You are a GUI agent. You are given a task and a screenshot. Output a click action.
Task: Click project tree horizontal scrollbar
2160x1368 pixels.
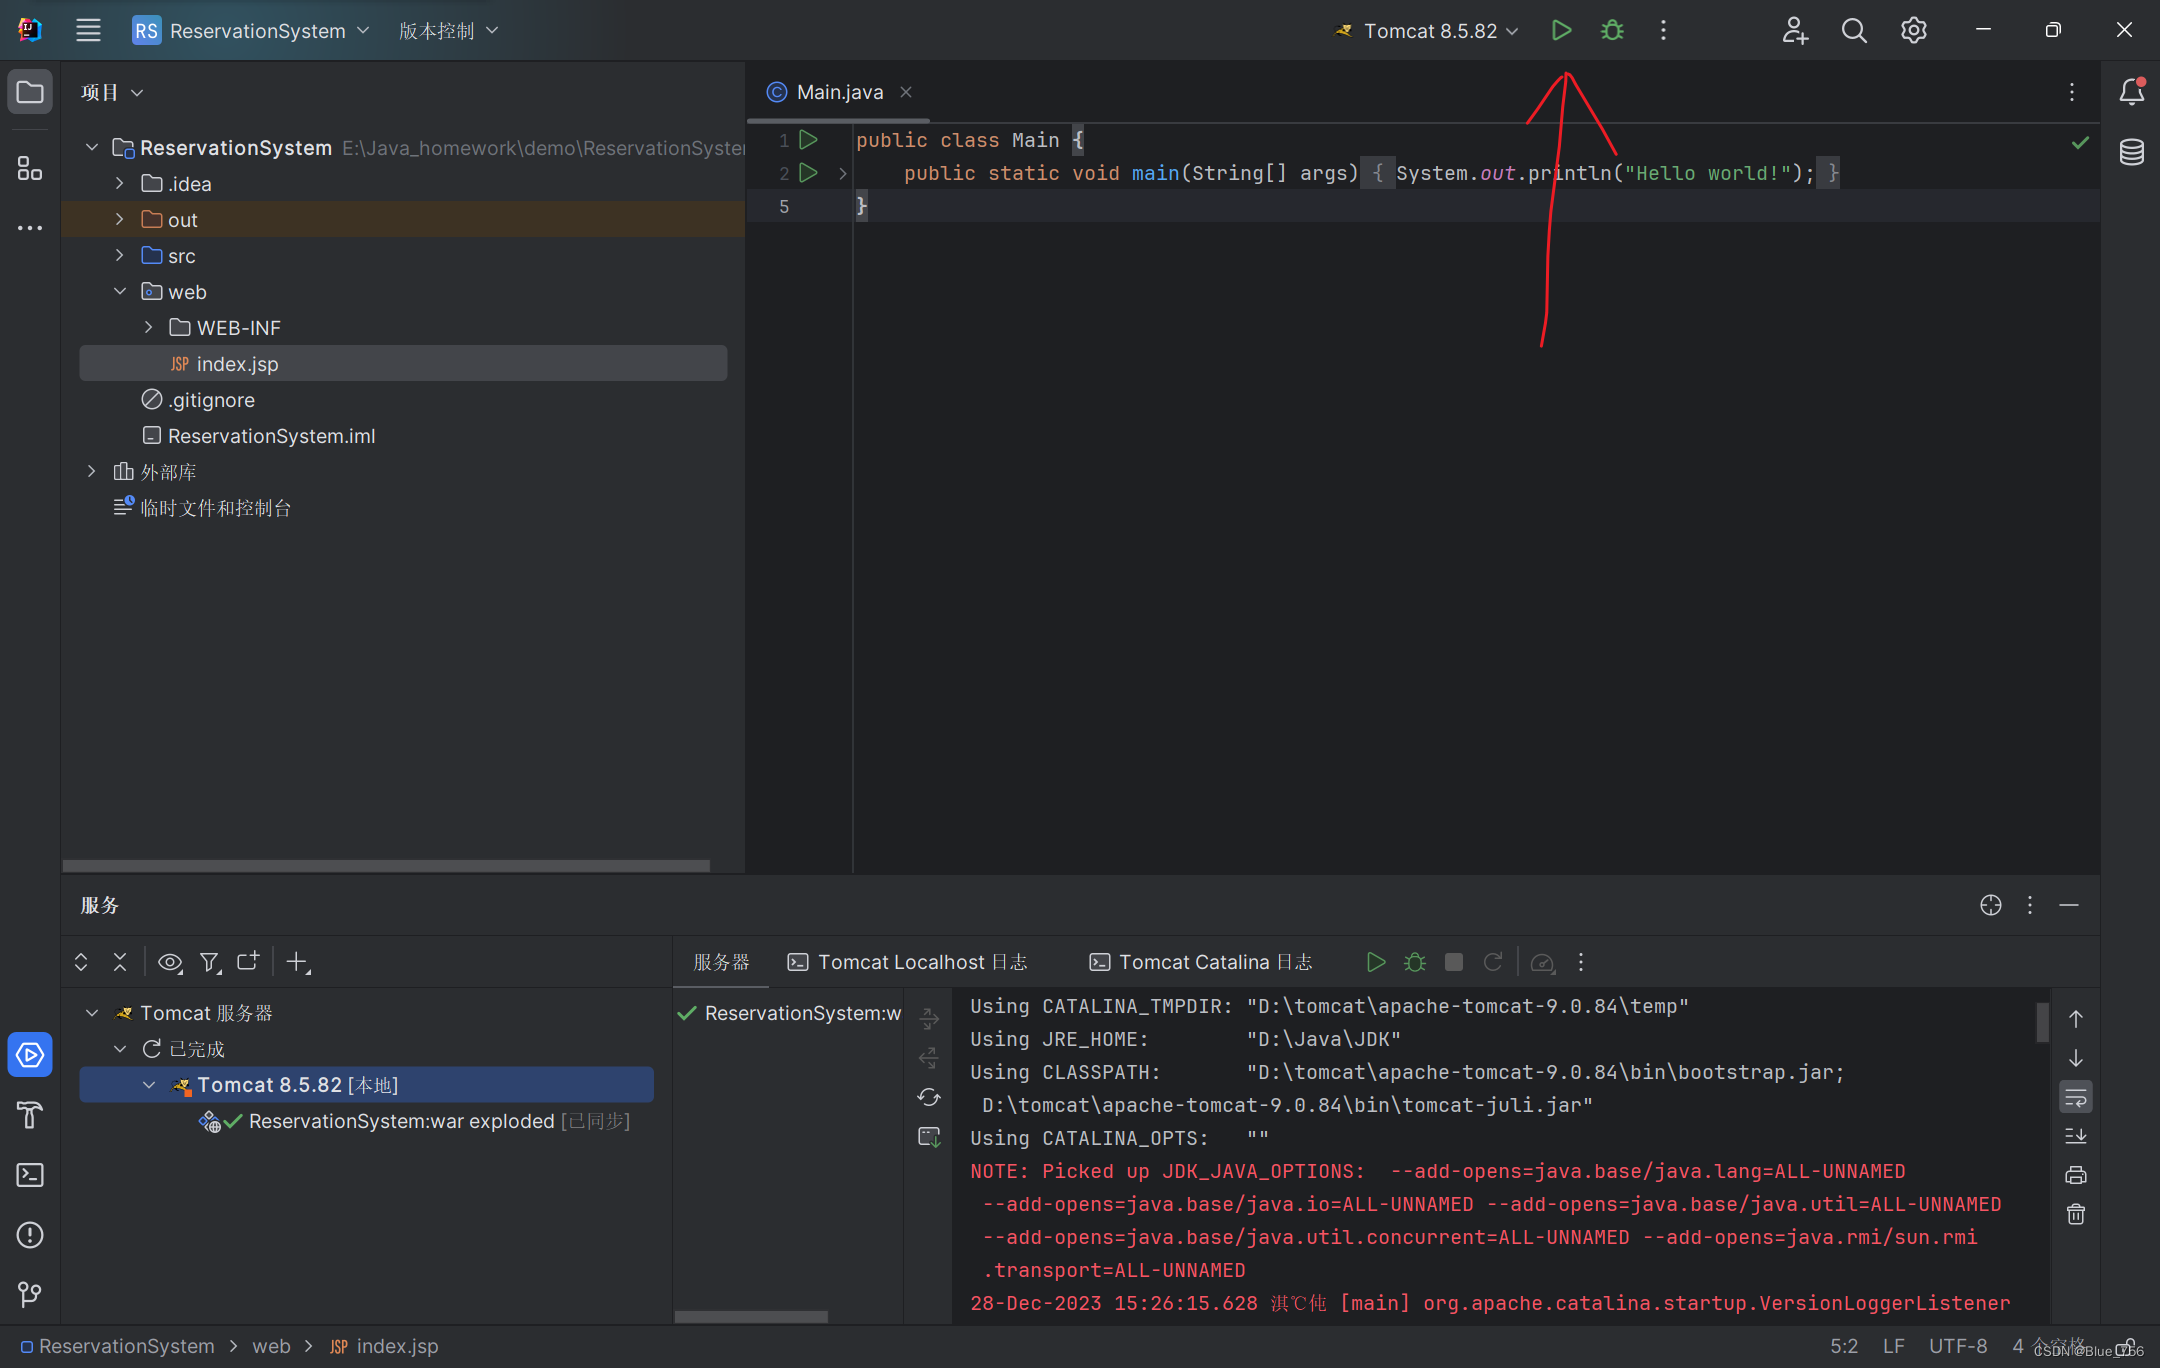point(386,865)
